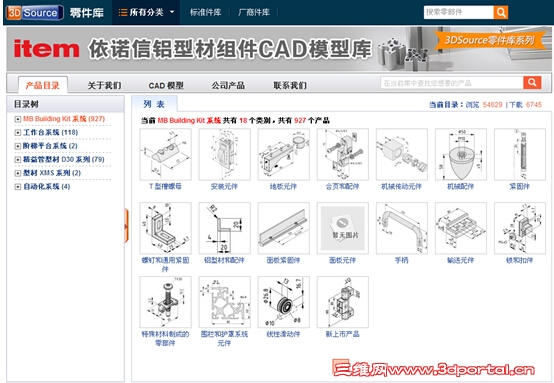
Task: Click MB Building Kit 系统 link in summary line
Action: [189, 120]
